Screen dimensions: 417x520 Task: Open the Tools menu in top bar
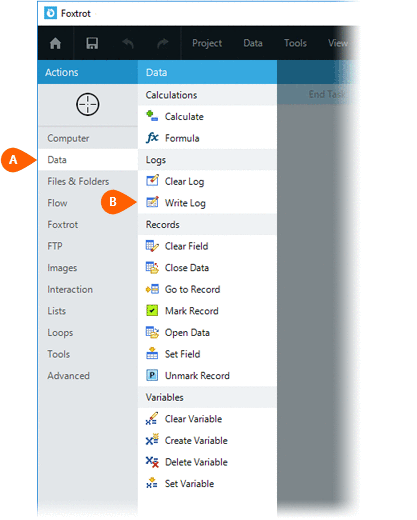(295, 43)
